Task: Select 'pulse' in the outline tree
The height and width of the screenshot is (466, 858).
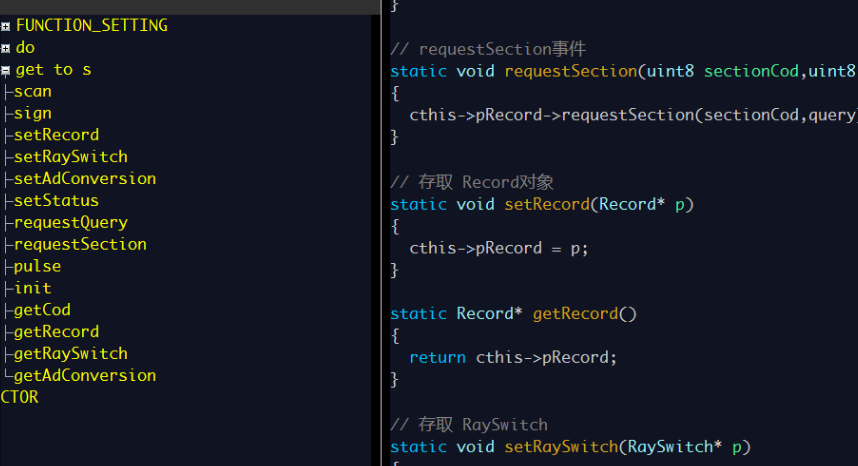Action: tap(37, 267)
